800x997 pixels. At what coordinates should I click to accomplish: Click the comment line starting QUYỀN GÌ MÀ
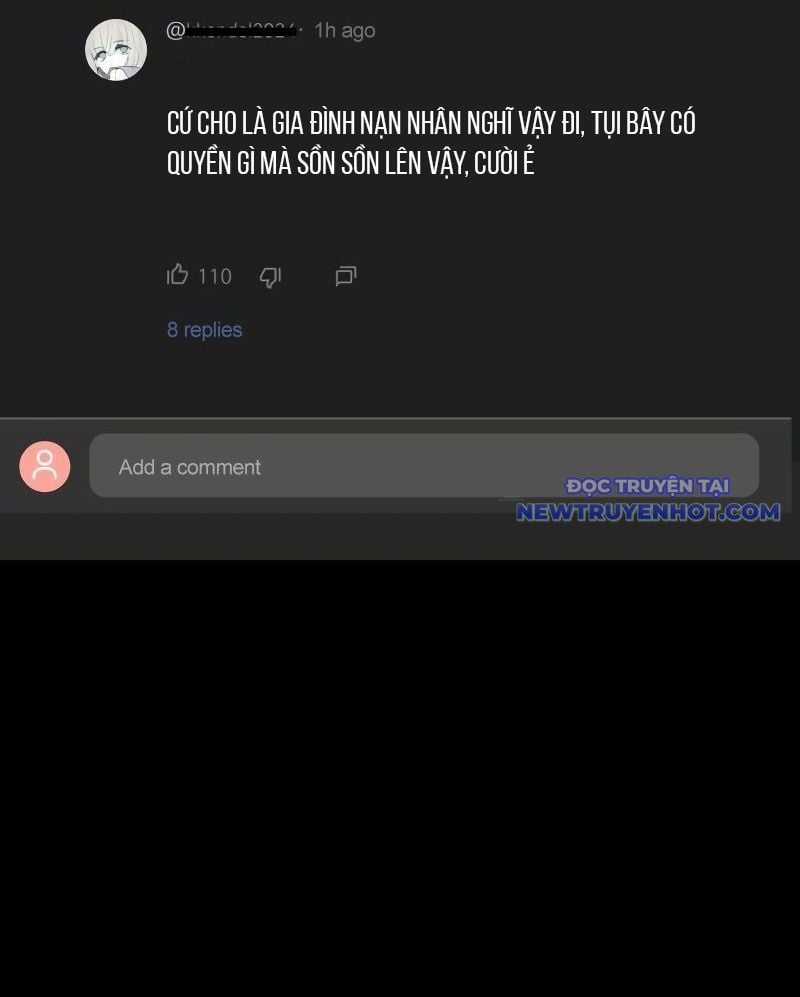tap(350, 163)
